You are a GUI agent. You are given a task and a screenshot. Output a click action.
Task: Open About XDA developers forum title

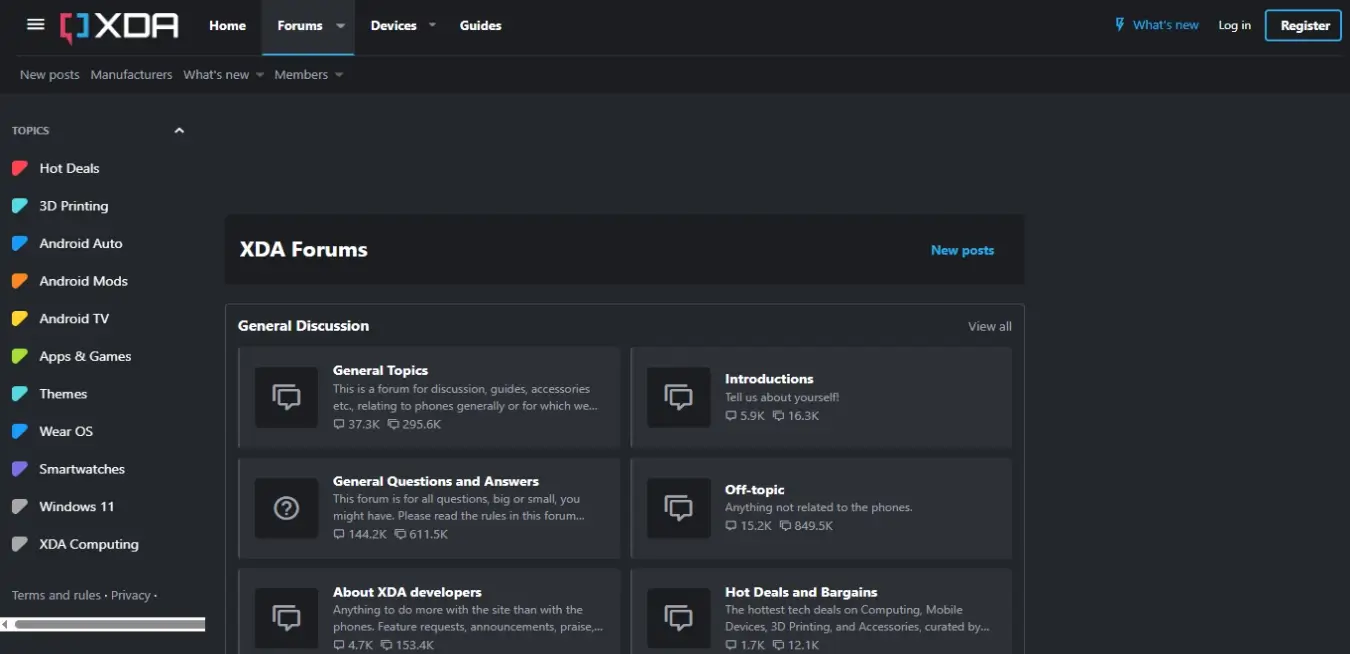407,592
